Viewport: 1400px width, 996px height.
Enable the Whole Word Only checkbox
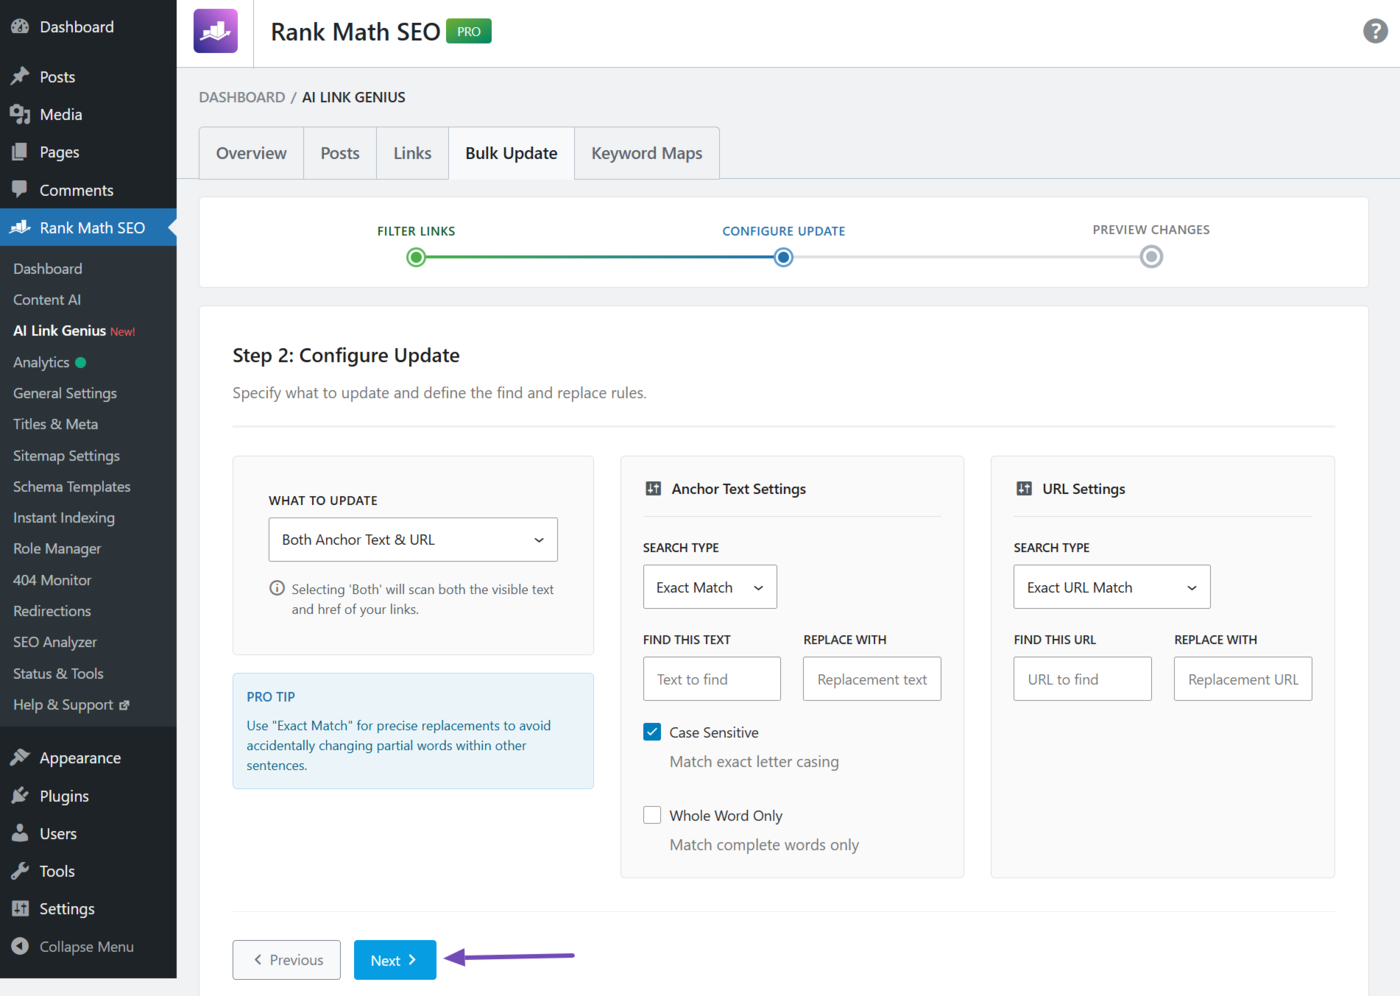click(652, 815)
